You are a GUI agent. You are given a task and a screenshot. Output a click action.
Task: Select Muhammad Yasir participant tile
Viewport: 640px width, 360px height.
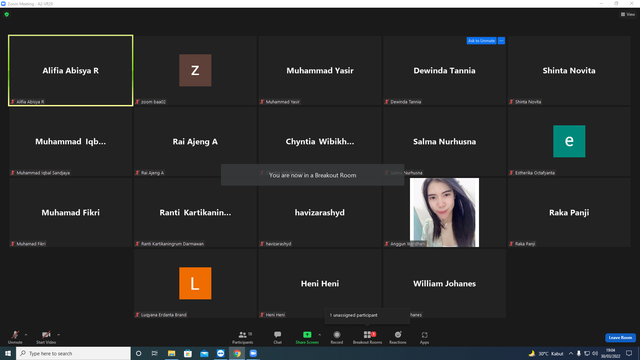click(x=320, y=70)
